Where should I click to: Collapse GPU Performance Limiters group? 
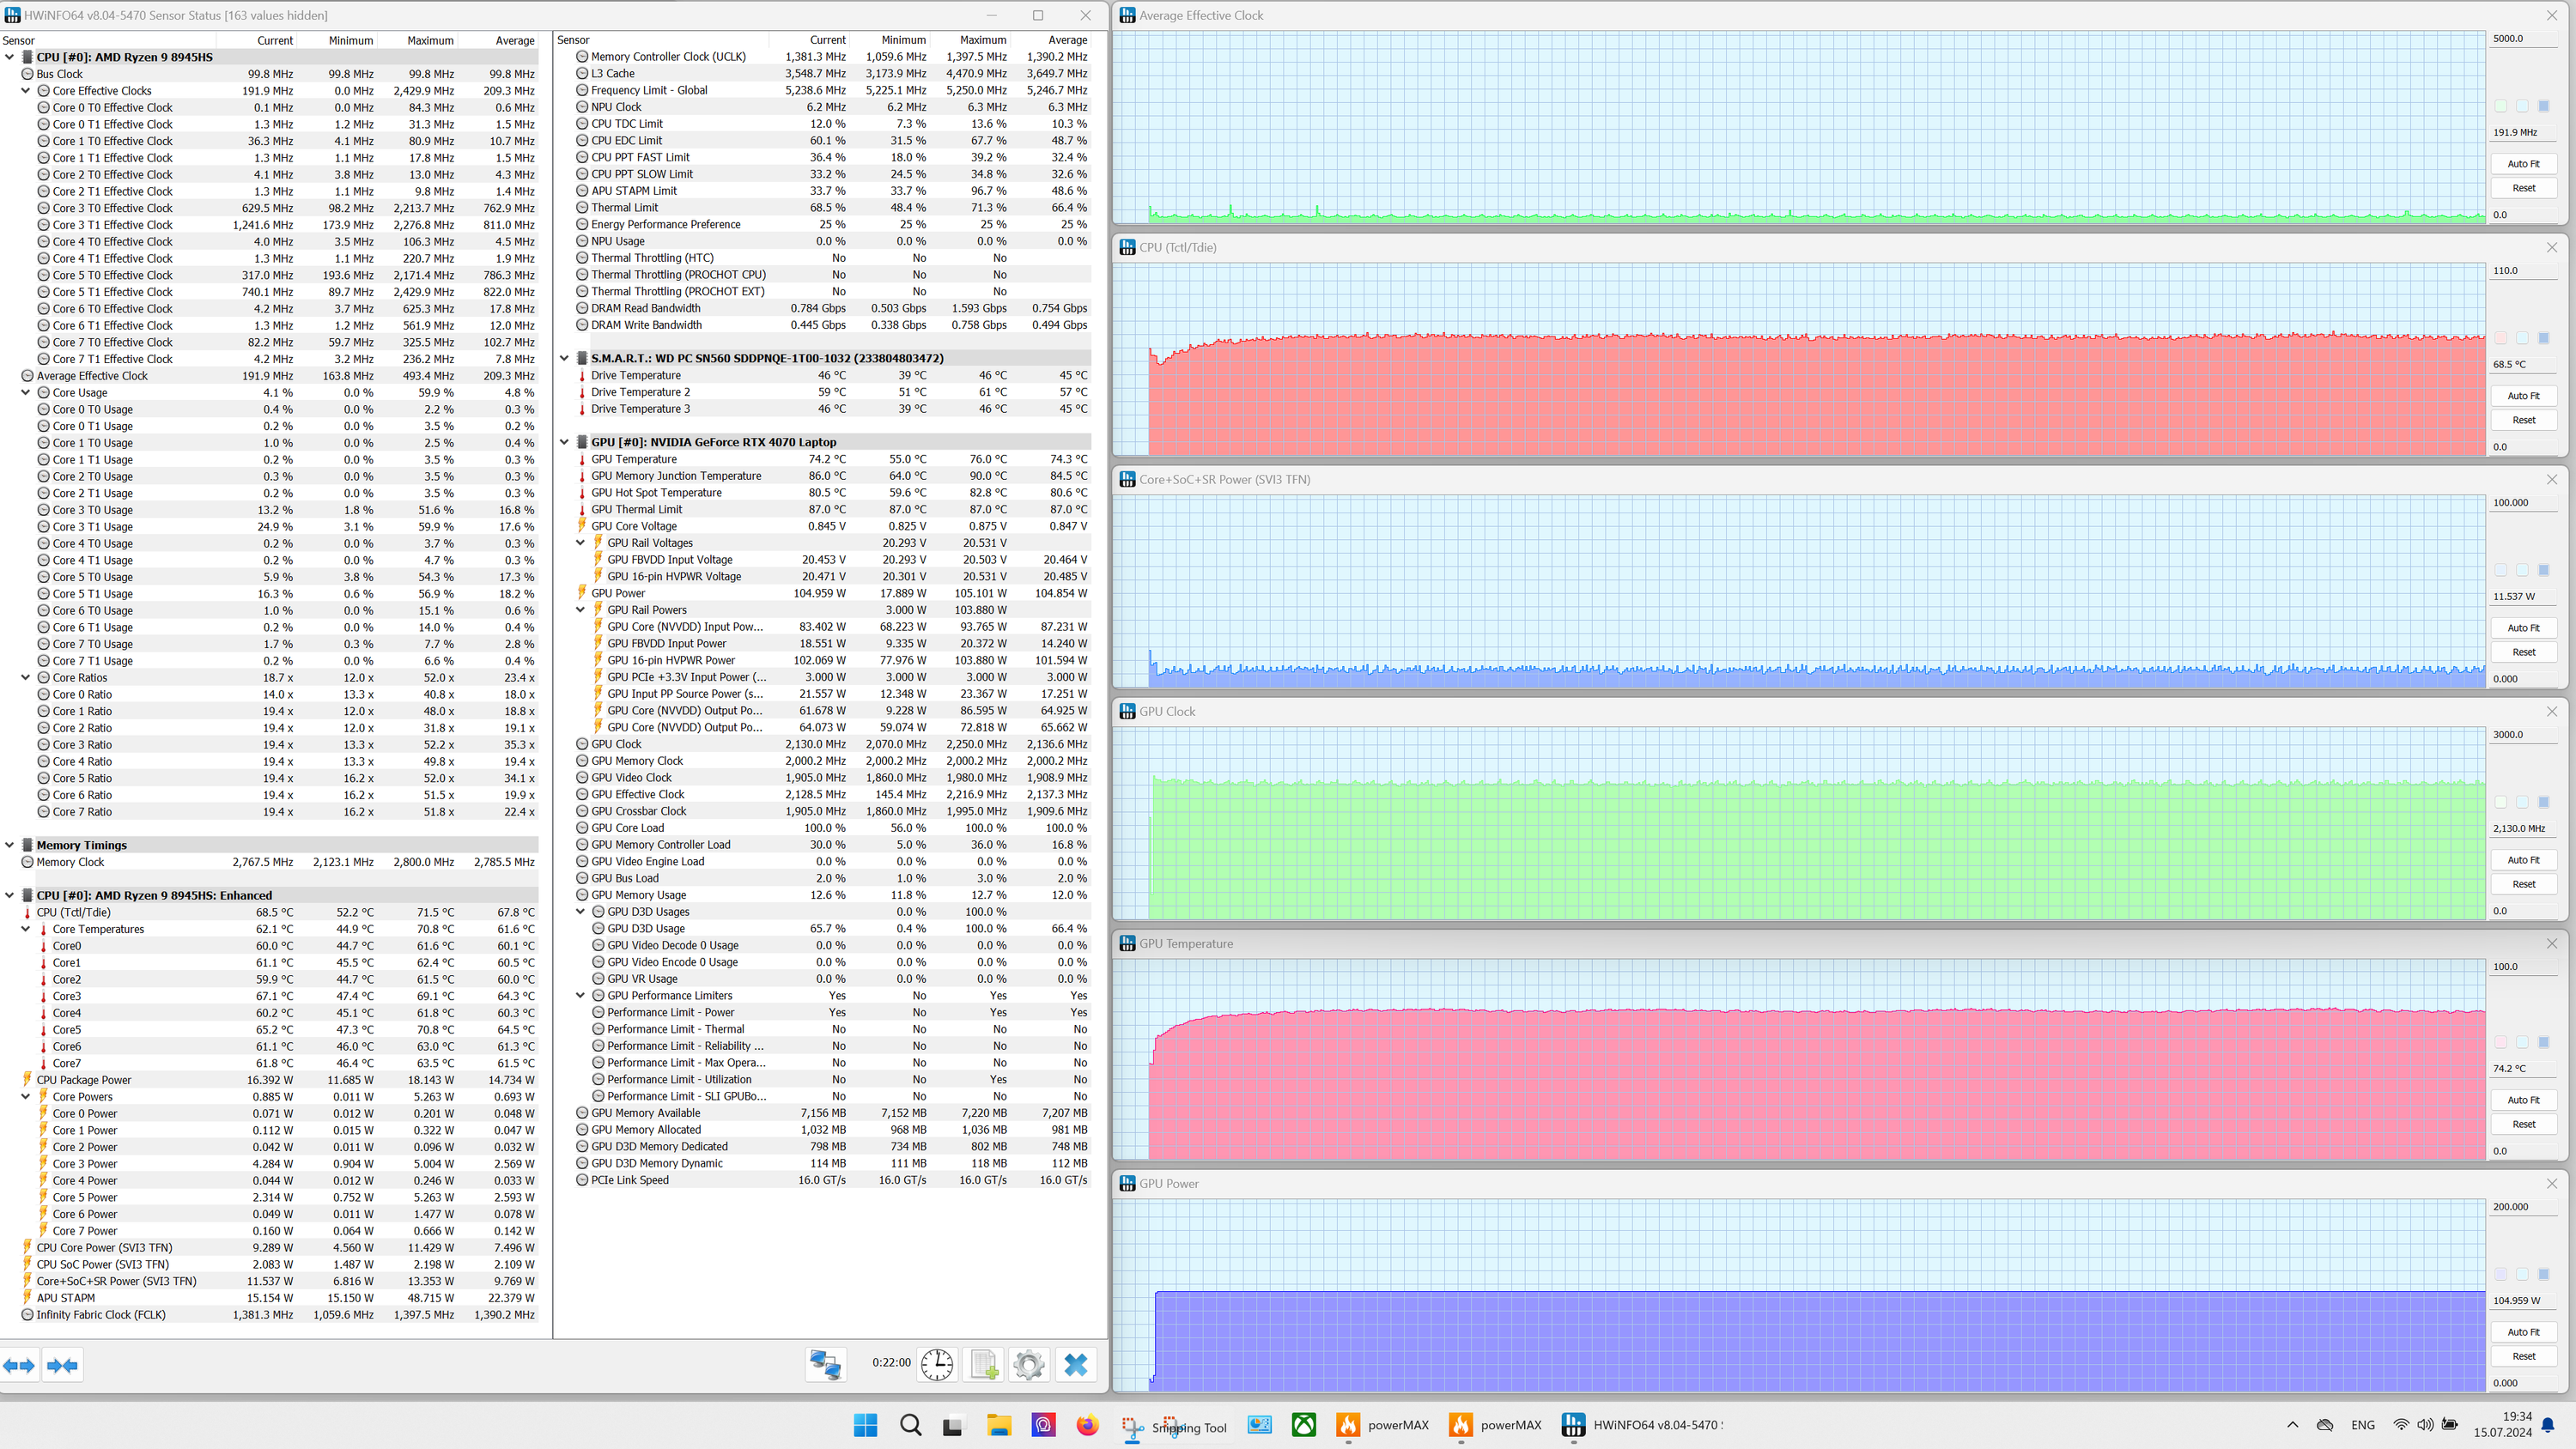[x=580, y=995]
